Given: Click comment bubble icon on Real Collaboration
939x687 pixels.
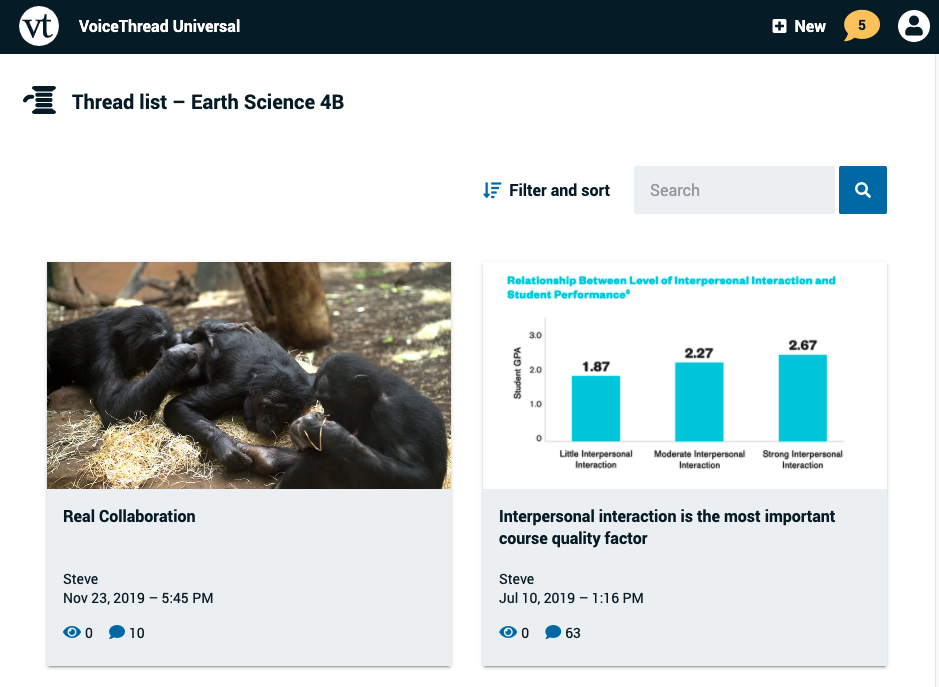Looking at the screenshot, I should (117, 632).
